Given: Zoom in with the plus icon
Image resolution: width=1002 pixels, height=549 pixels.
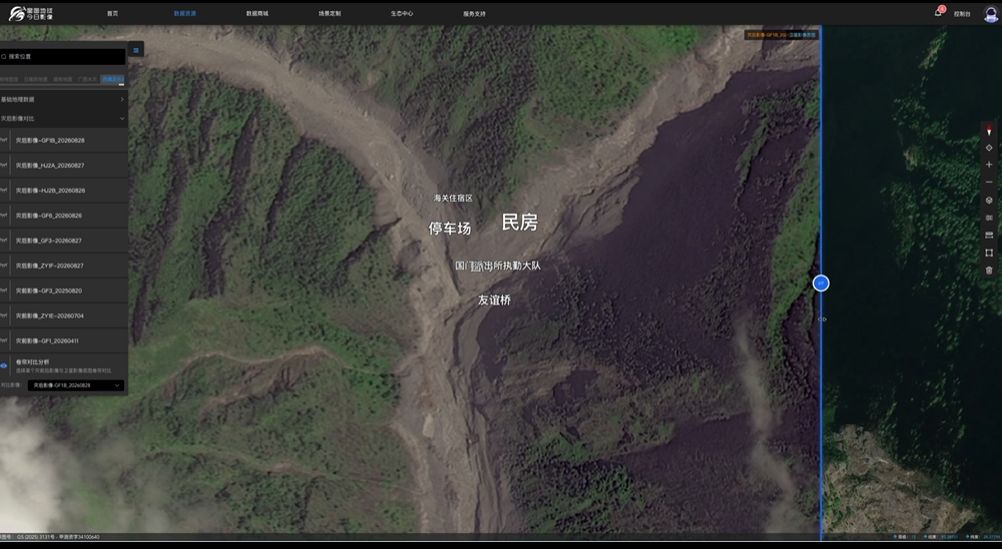Looking at the screenshot, I should click(x=989, y=165).
